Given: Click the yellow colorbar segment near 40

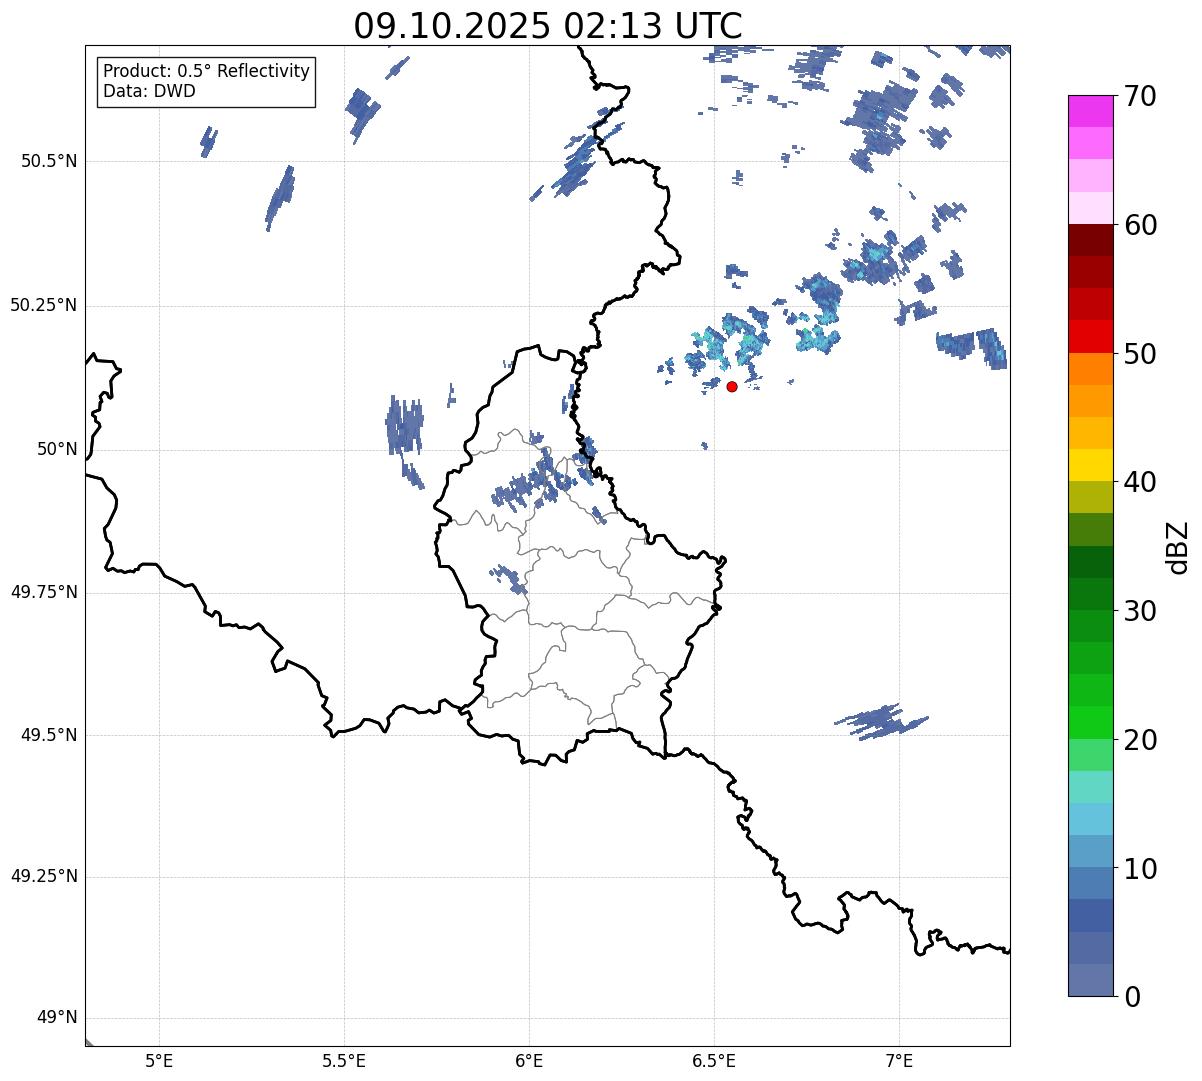Looking at the screenshot, I should (1090, 465).
